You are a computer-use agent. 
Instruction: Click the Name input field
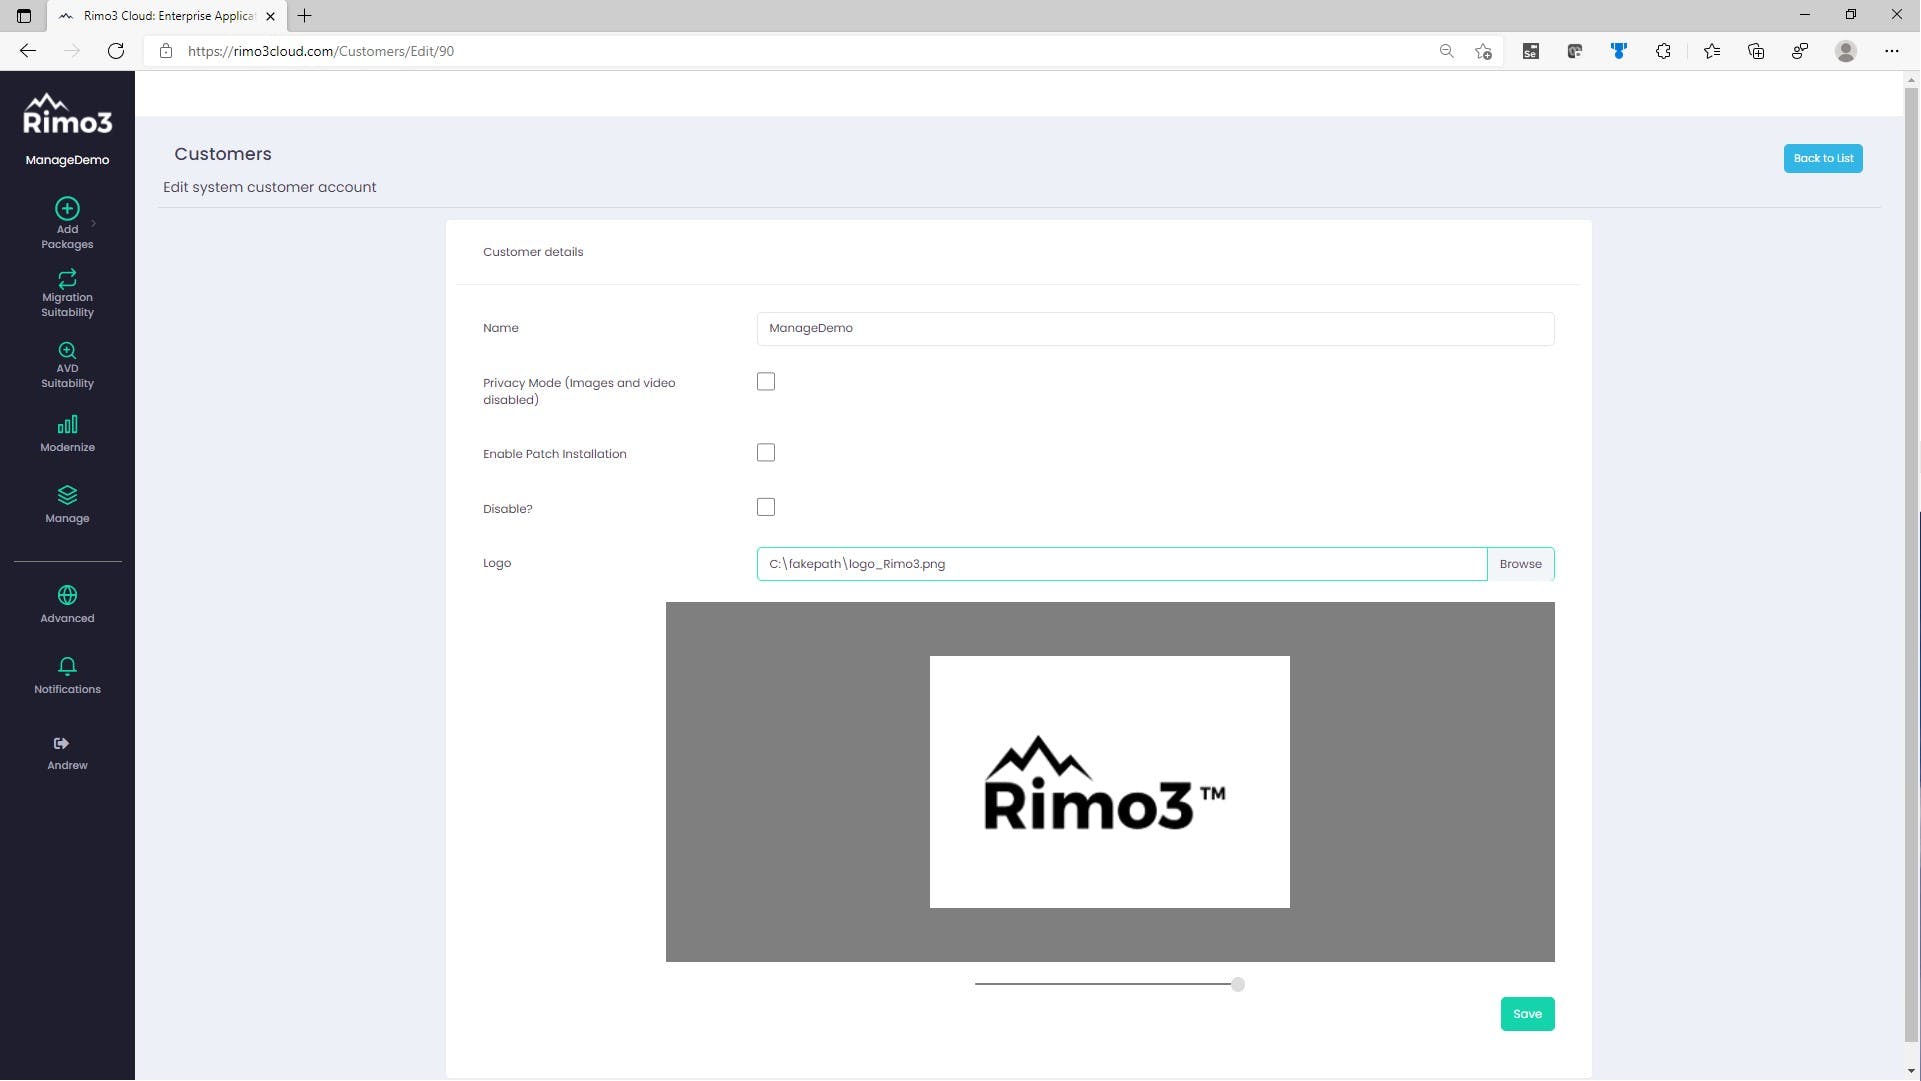click(x=1155, y=329)
